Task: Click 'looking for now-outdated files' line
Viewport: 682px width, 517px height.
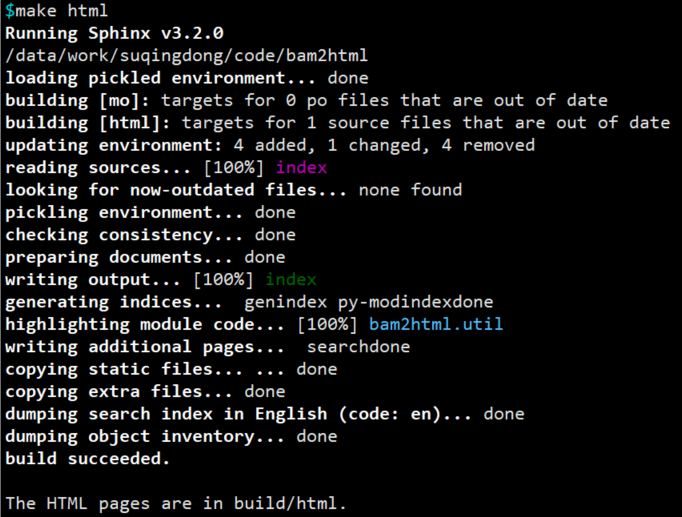Action: click(234, 190)
